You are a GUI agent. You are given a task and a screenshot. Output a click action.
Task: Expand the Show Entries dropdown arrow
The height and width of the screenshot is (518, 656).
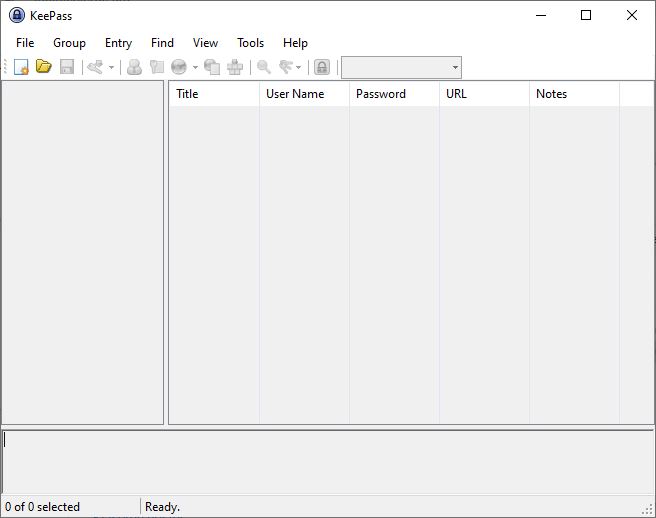[x=298, y=67]
